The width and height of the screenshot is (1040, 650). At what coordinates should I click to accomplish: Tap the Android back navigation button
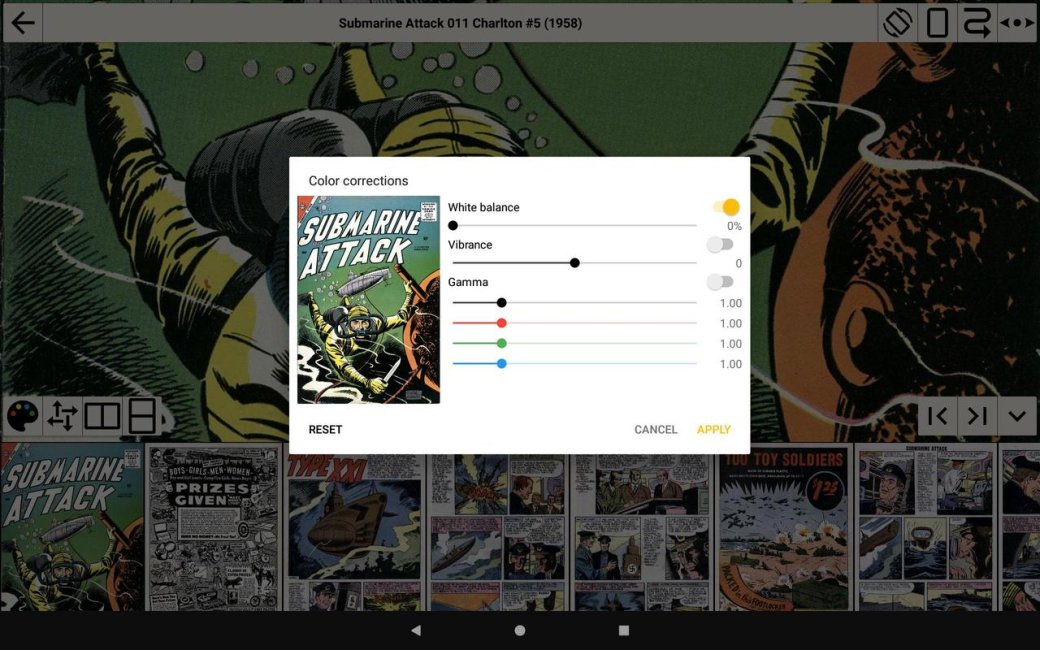pyautogui.click(x=416, y=630)
